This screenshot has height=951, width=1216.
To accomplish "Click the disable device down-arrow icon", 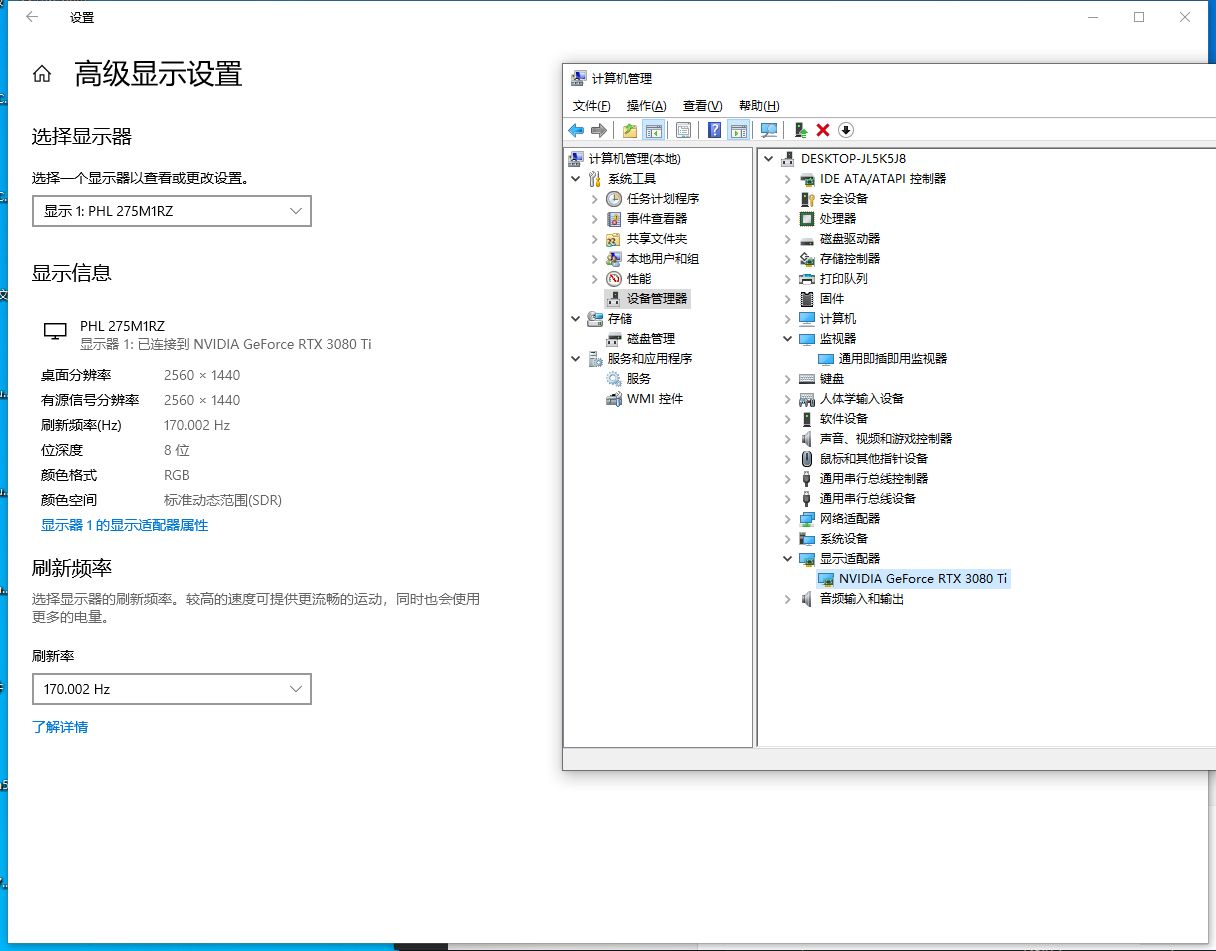I will point(847,130).
